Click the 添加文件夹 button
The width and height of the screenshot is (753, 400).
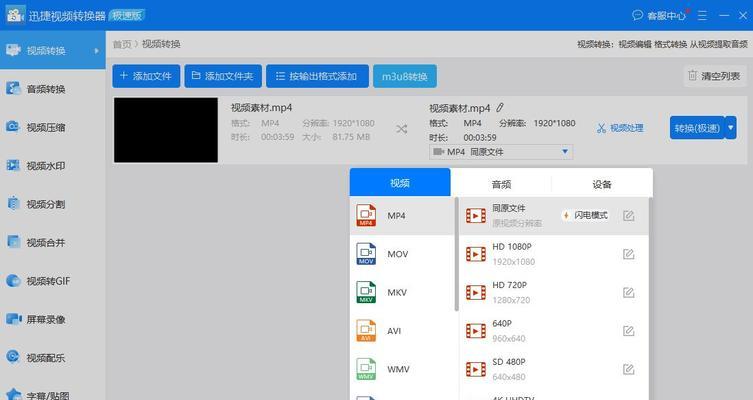click(223, 76)
